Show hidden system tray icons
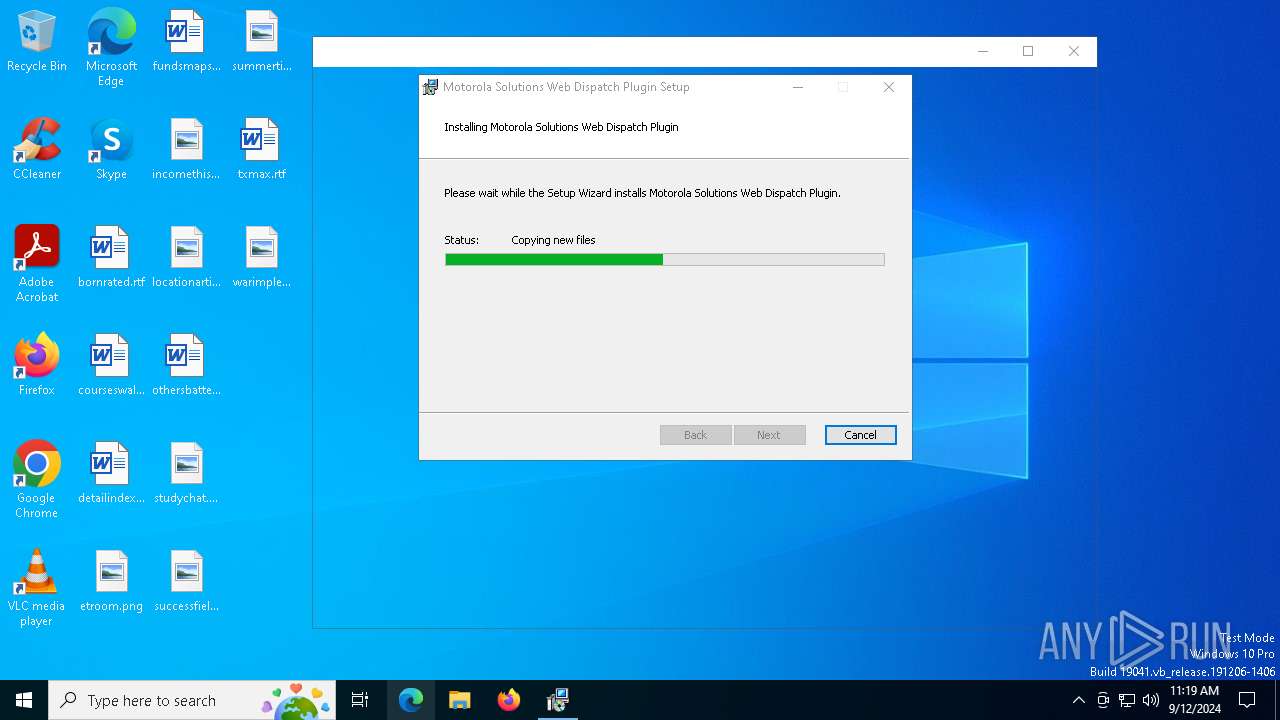 (x=1078, y=700)
